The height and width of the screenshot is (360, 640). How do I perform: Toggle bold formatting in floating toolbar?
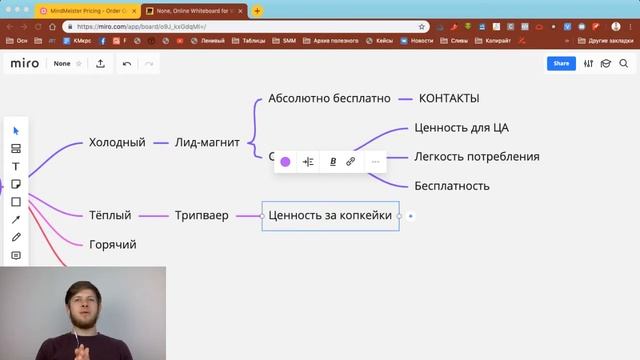point(333,162)
